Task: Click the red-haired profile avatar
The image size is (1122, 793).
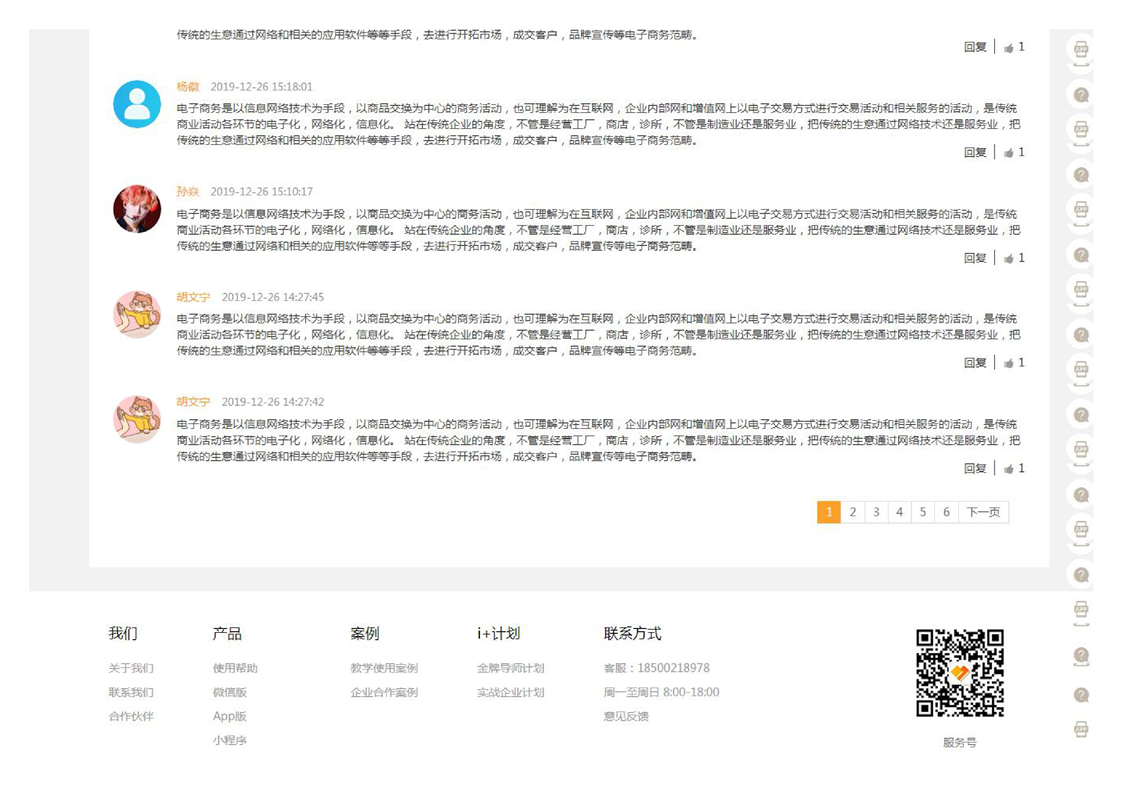Action: tap(137, 209)
